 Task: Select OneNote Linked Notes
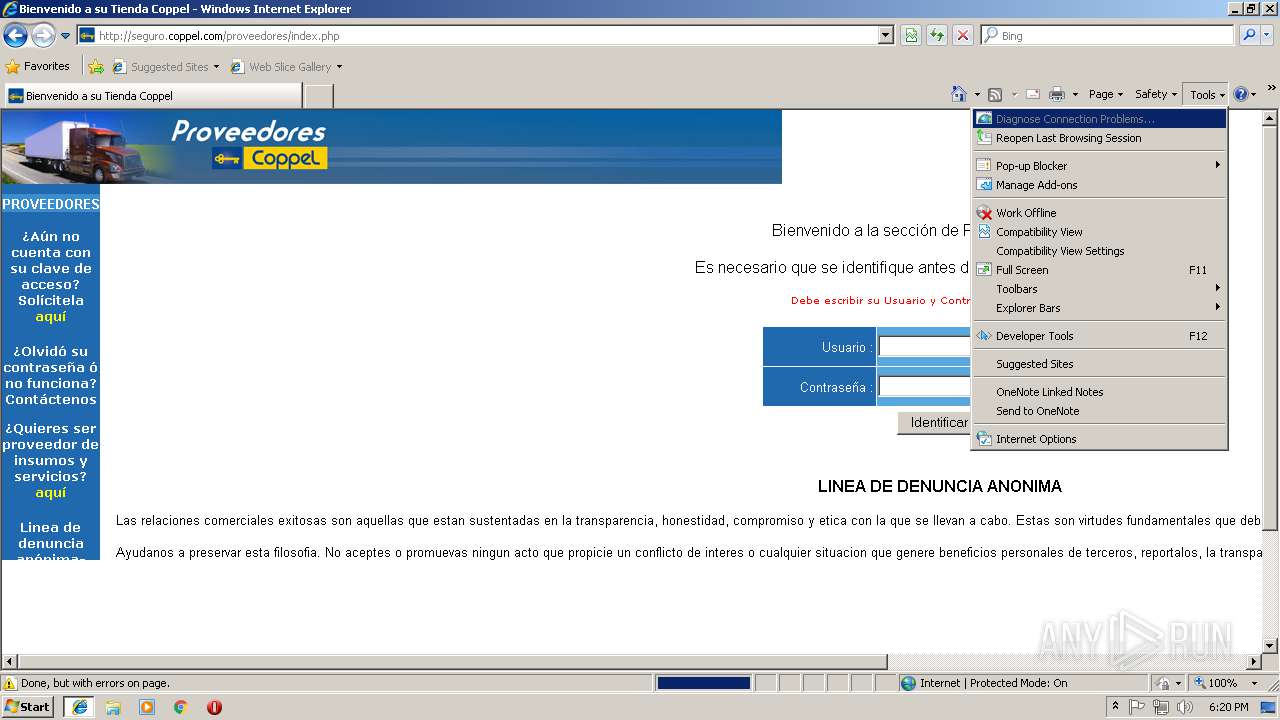pos(1099,392)
